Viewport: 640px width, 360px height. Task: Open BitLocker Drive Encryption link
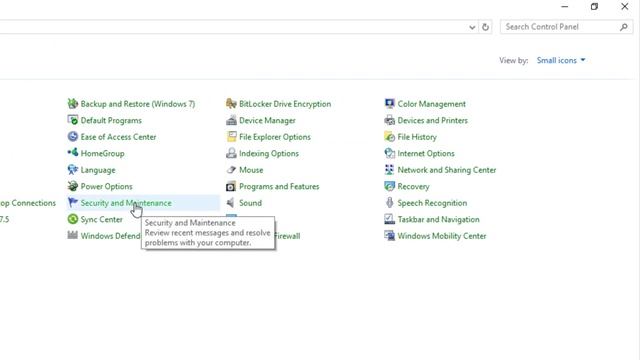(x=285, y=104)
